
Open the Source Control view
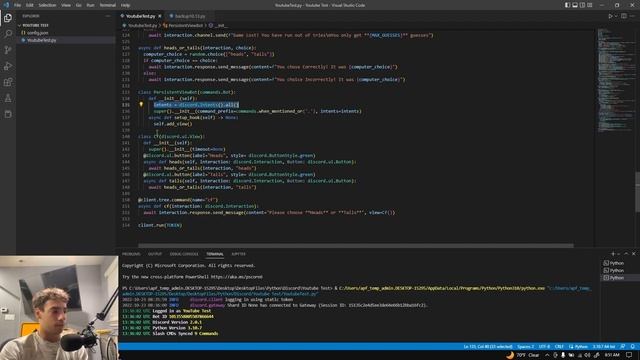[8, 50]
